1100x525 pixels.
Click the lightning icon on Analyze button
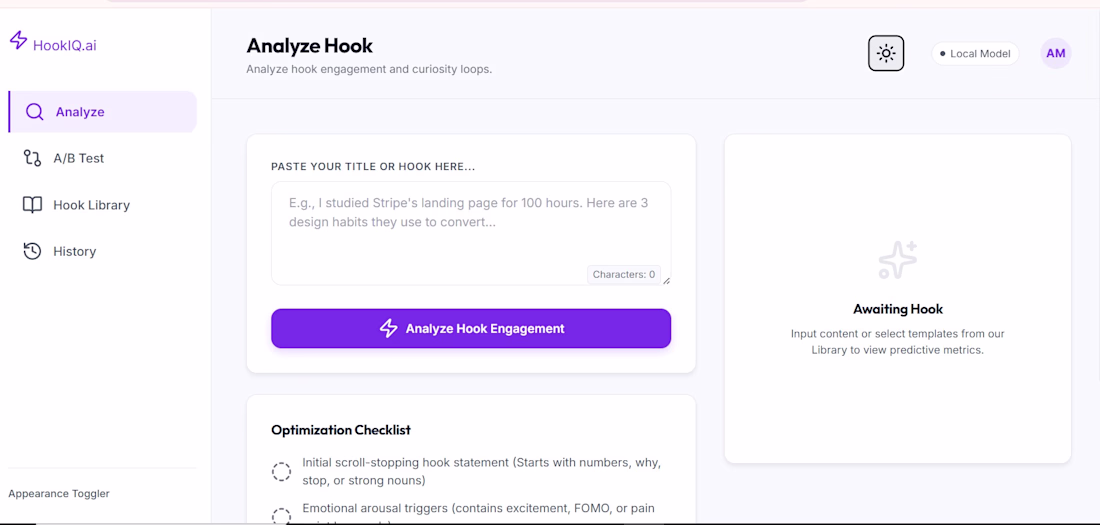click(389, 328)
